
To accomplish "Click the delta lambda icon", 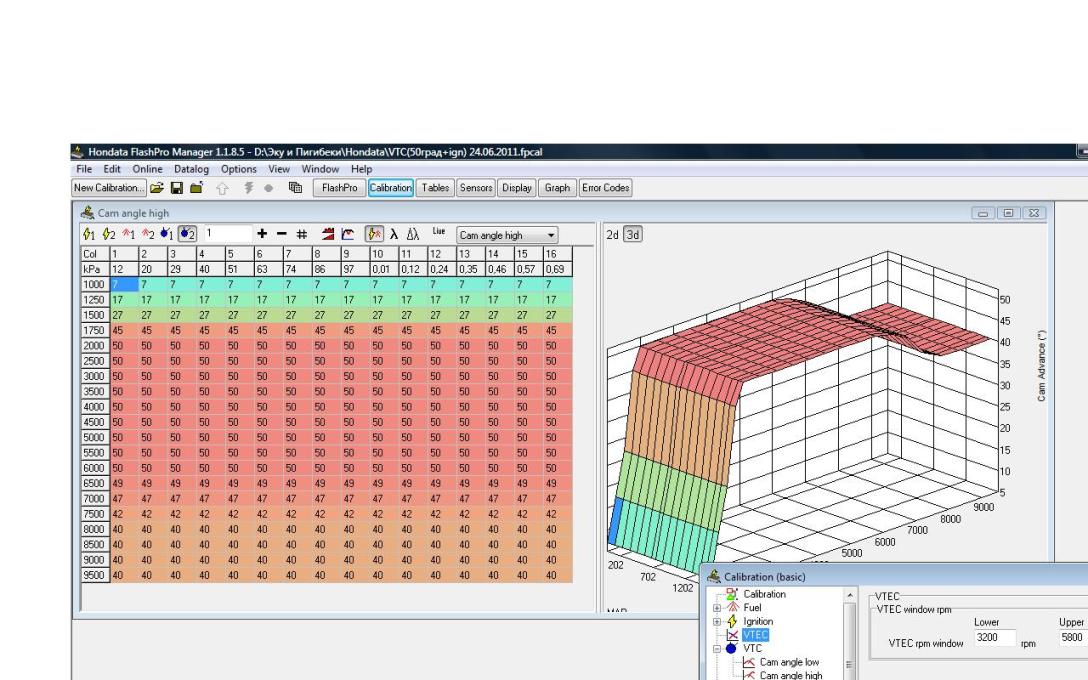I will tap(413, 235).
